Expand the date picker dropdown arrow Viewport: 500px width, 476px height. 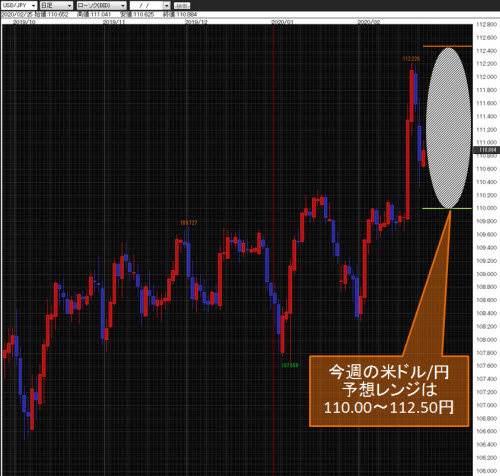pyautogui.click(x=167, y=5)
